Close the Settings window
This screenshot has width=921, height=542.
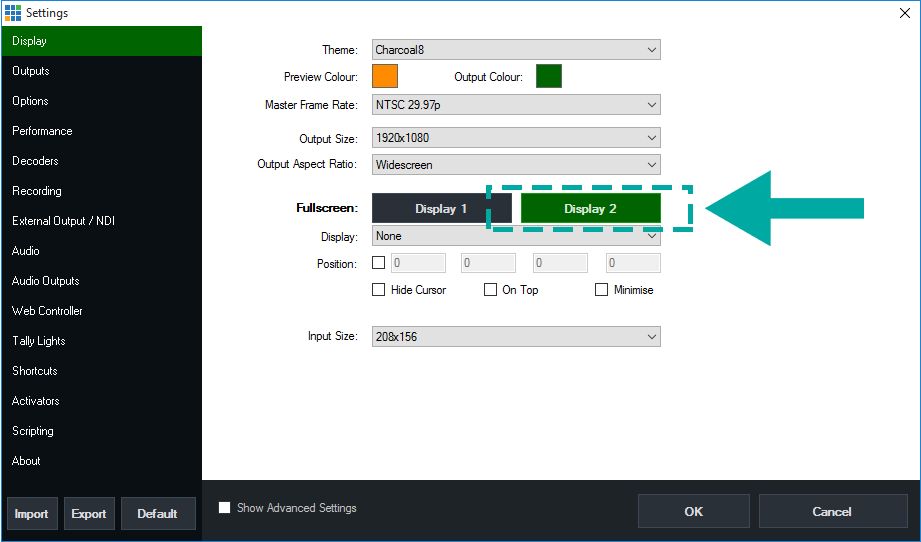(905, 12)
